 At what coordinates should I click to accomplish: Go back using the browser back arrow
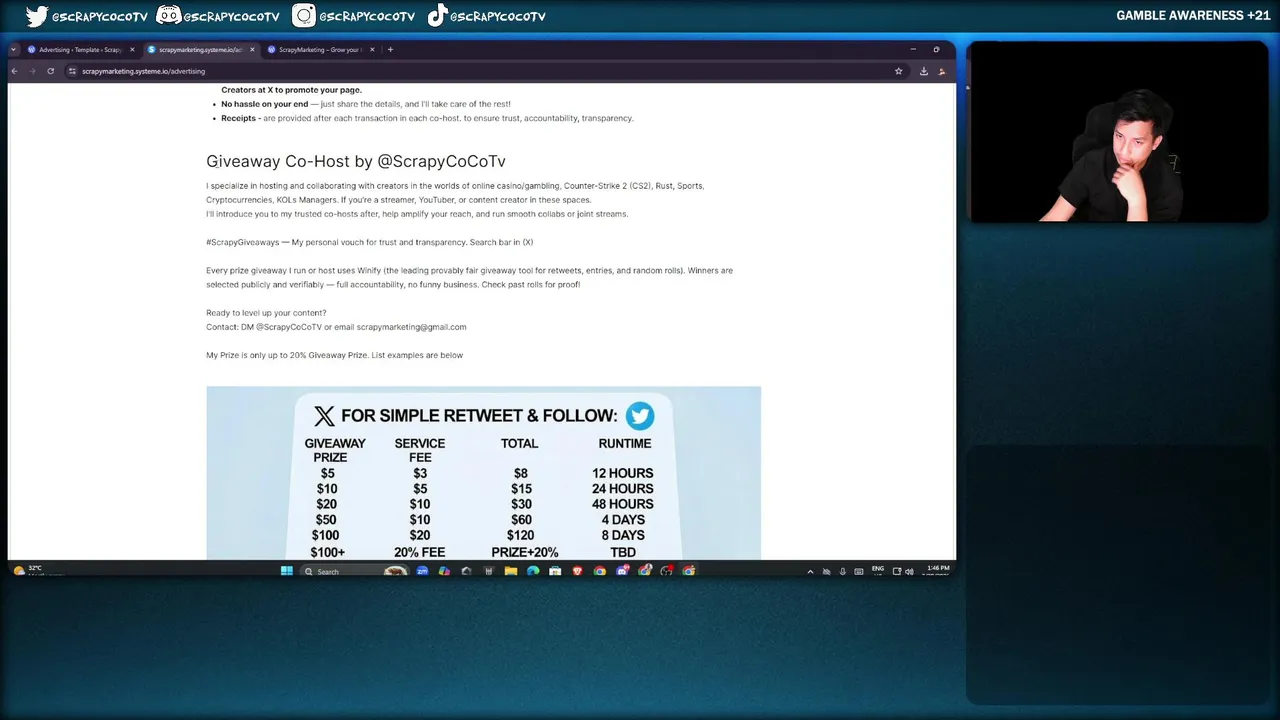click(14, 71)
